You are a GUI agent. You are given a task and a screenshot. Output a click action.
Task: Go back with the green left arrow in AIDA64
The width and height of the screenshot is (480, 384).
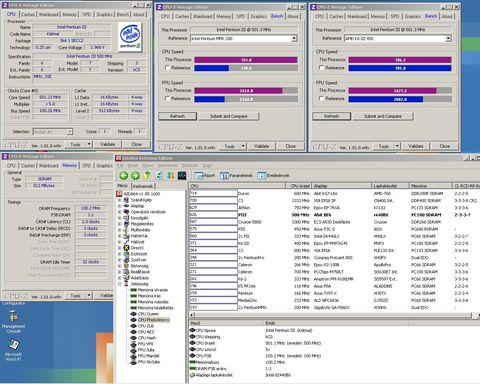coord(124,175)
